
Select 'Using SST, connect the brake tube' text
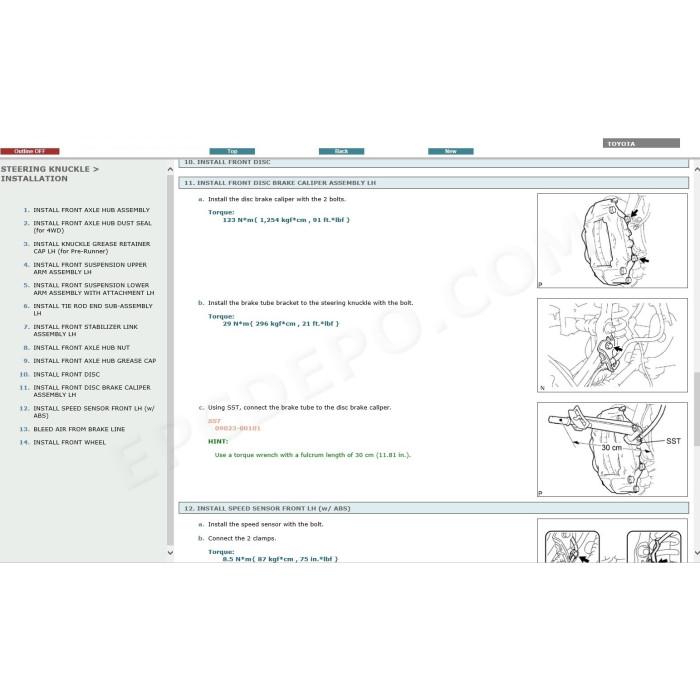pyautogui.click(x=300, y=408)
